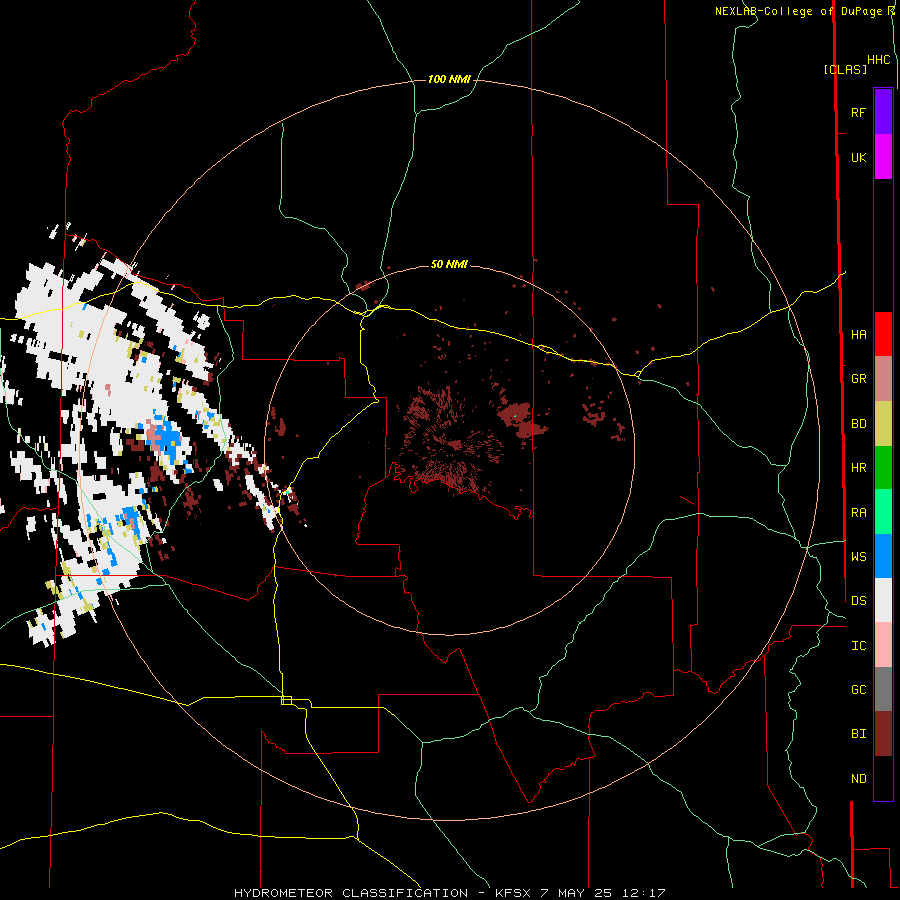
Task: Pick the light green RA rain color block
Action: 883,512
